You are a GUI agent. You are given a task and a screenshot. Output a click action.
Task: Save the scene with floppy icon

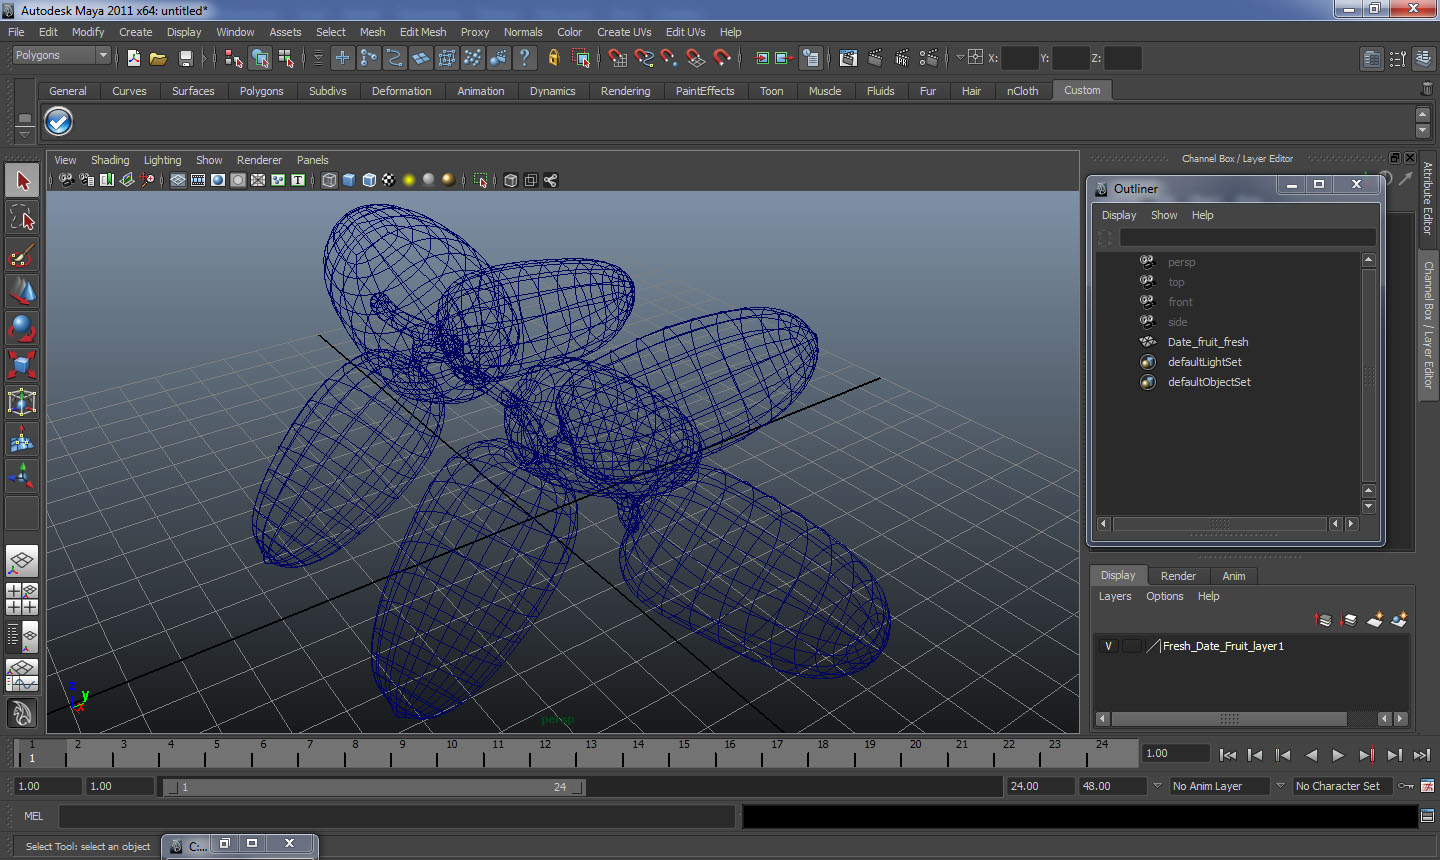point(185,58)
